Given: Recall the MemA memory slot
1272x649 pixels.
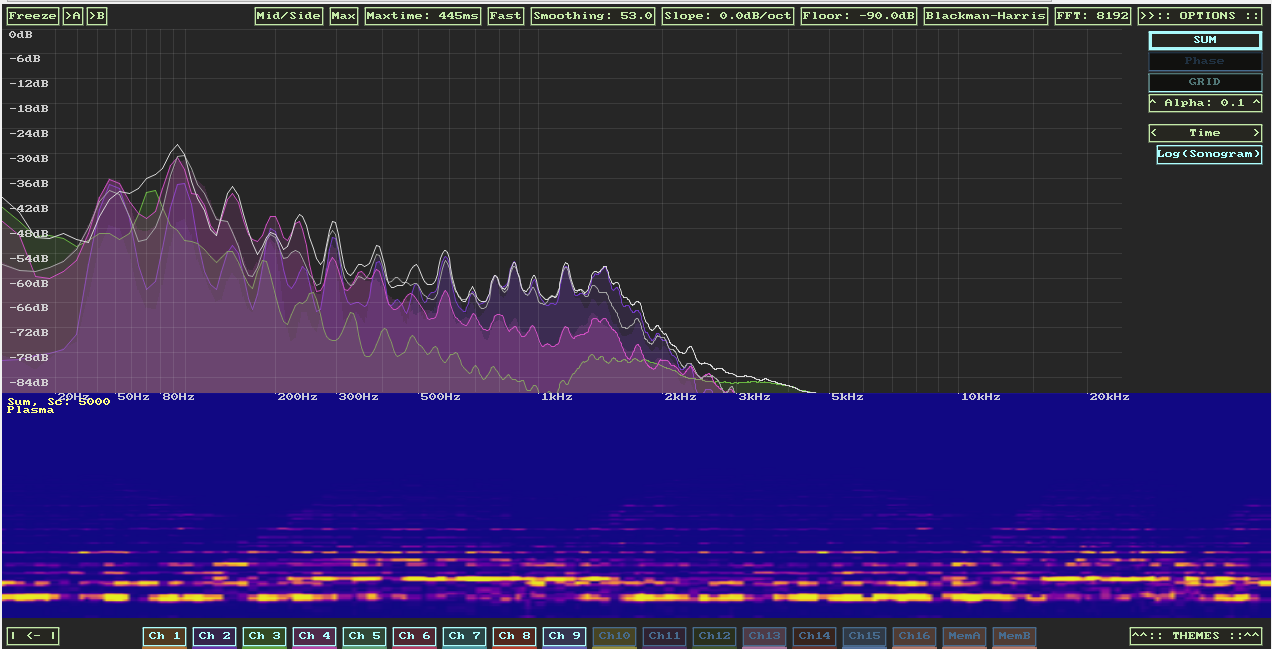Looking at the screenshot, I should 964,637.
